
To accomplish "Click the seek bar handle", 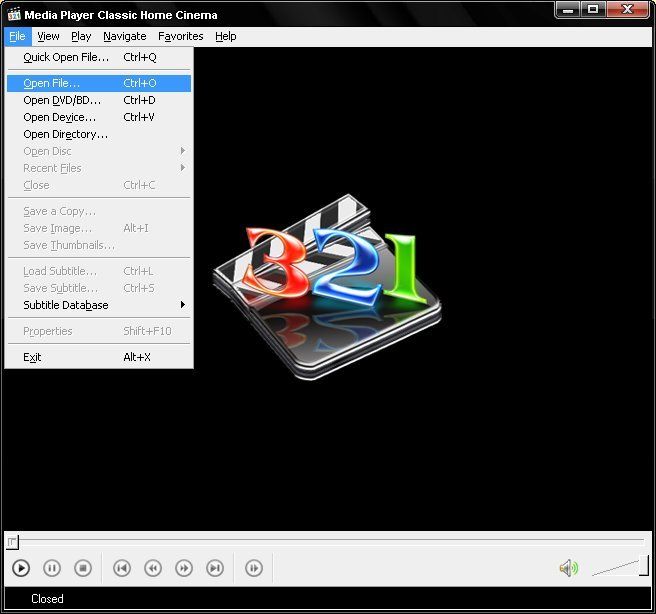I will 12,542.
